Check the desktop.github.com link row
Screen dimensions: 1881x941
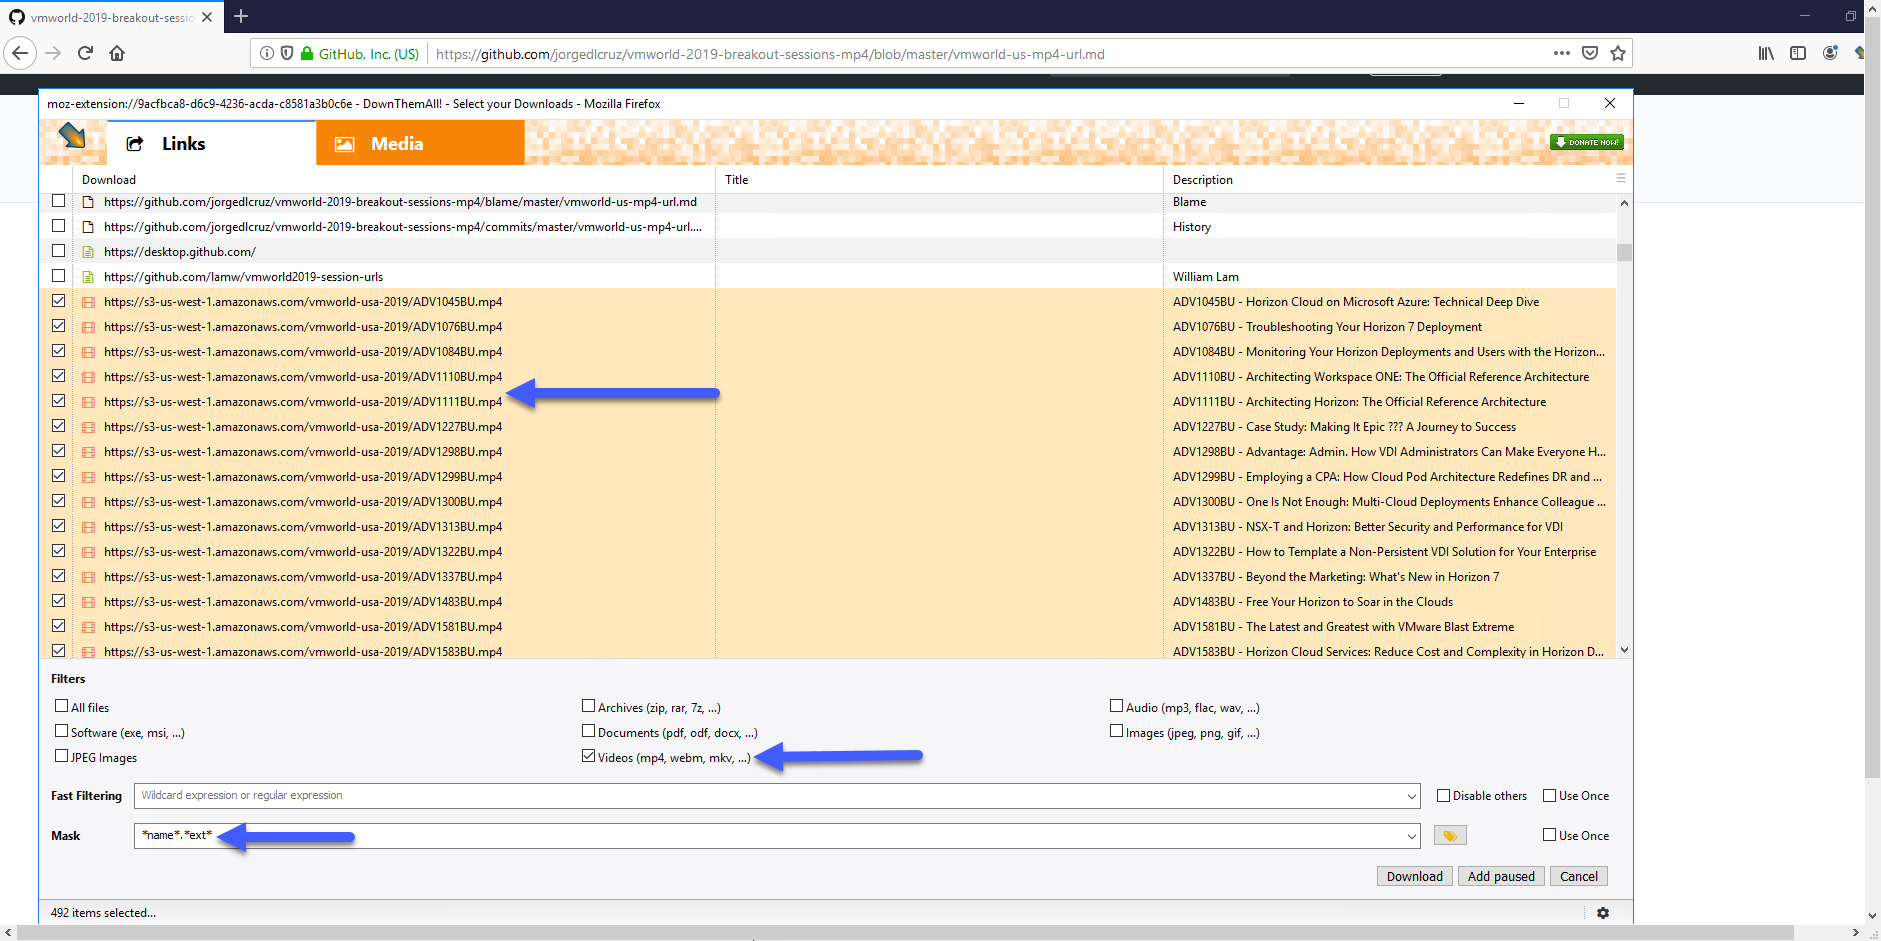click(x=59, y=251)
